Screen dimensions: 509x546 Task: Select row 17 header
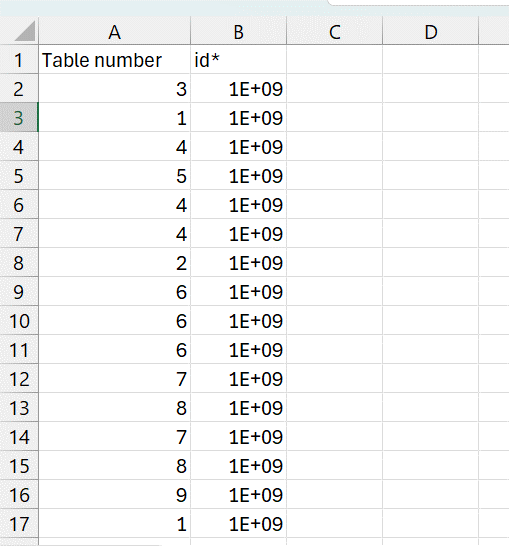(x=19, y=524)
